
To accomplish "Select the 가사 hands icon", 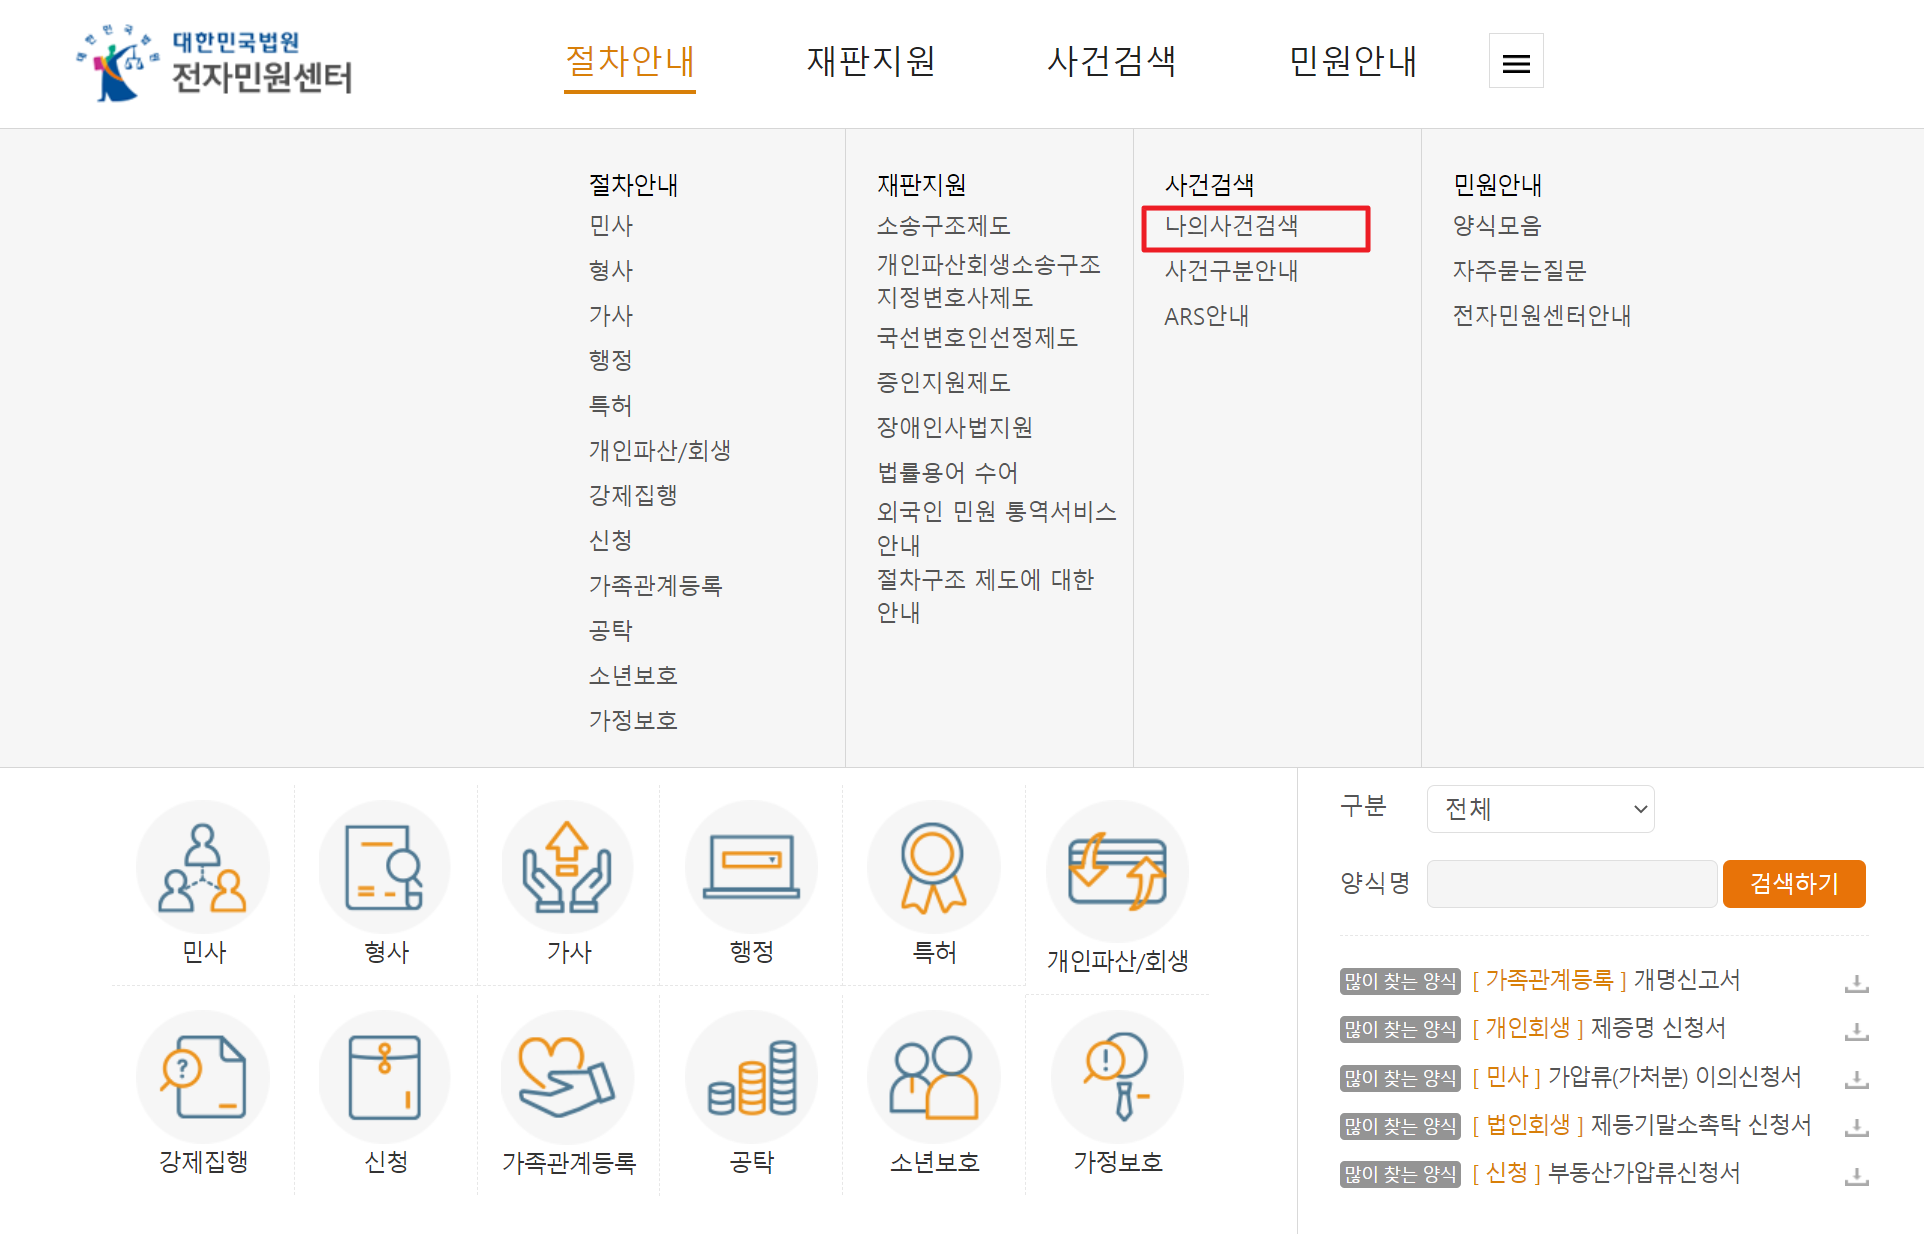I will click(x=567, y=868).
